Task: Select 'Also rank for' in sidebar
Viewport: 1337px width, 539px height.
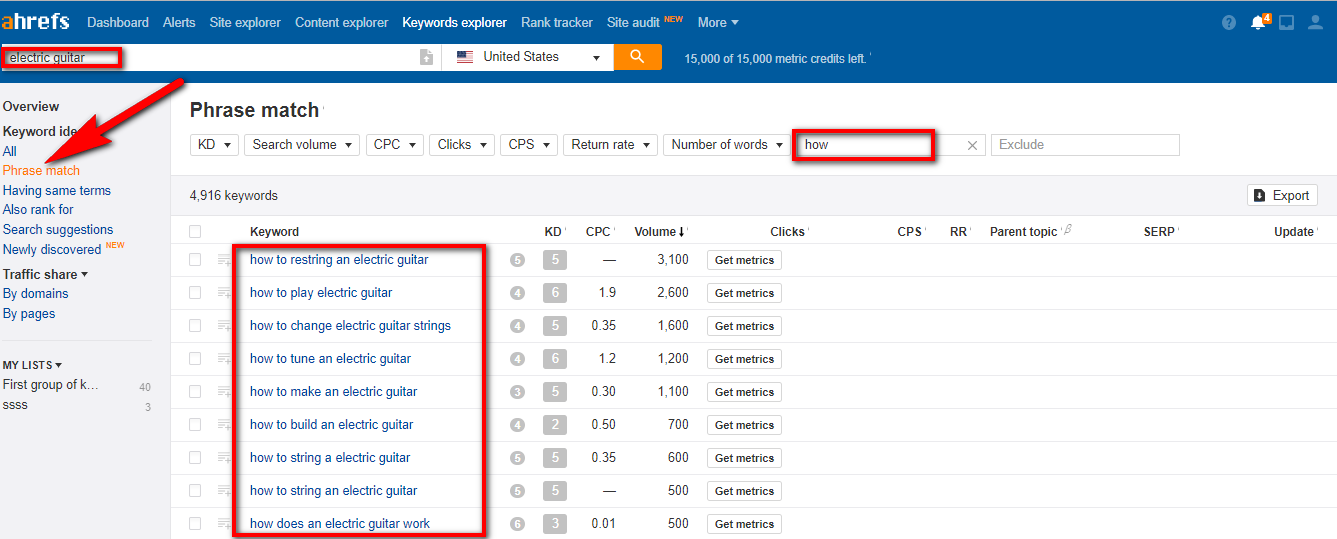Action: tap(38, 210)
